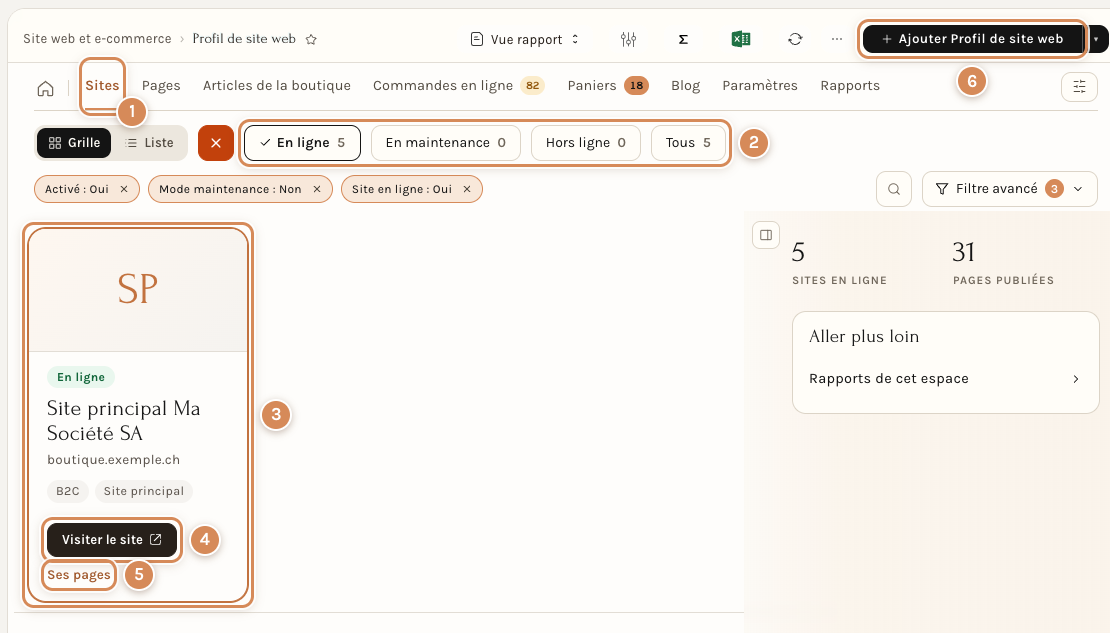The width and height of the screenshot is (1110, 633).
Task: Click the search magnifier icon
Action: click(893, 189)
